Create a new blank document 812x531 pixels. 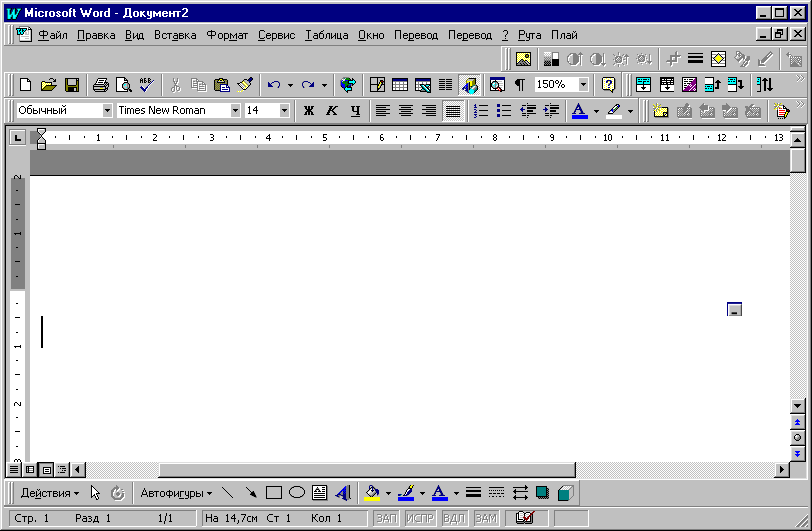[x=25, y=84]
